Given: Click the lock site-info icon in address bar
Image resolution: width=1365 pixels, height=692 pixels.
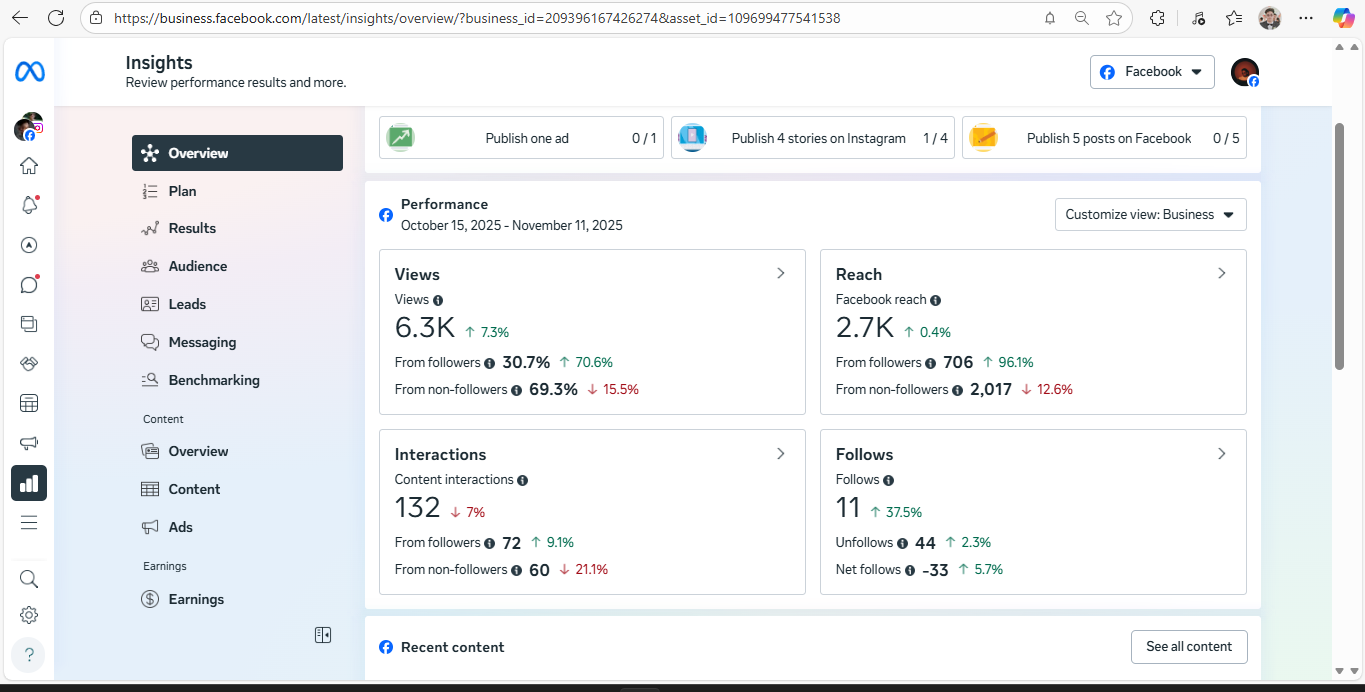Looking at the screenshot, I should 96,18.
